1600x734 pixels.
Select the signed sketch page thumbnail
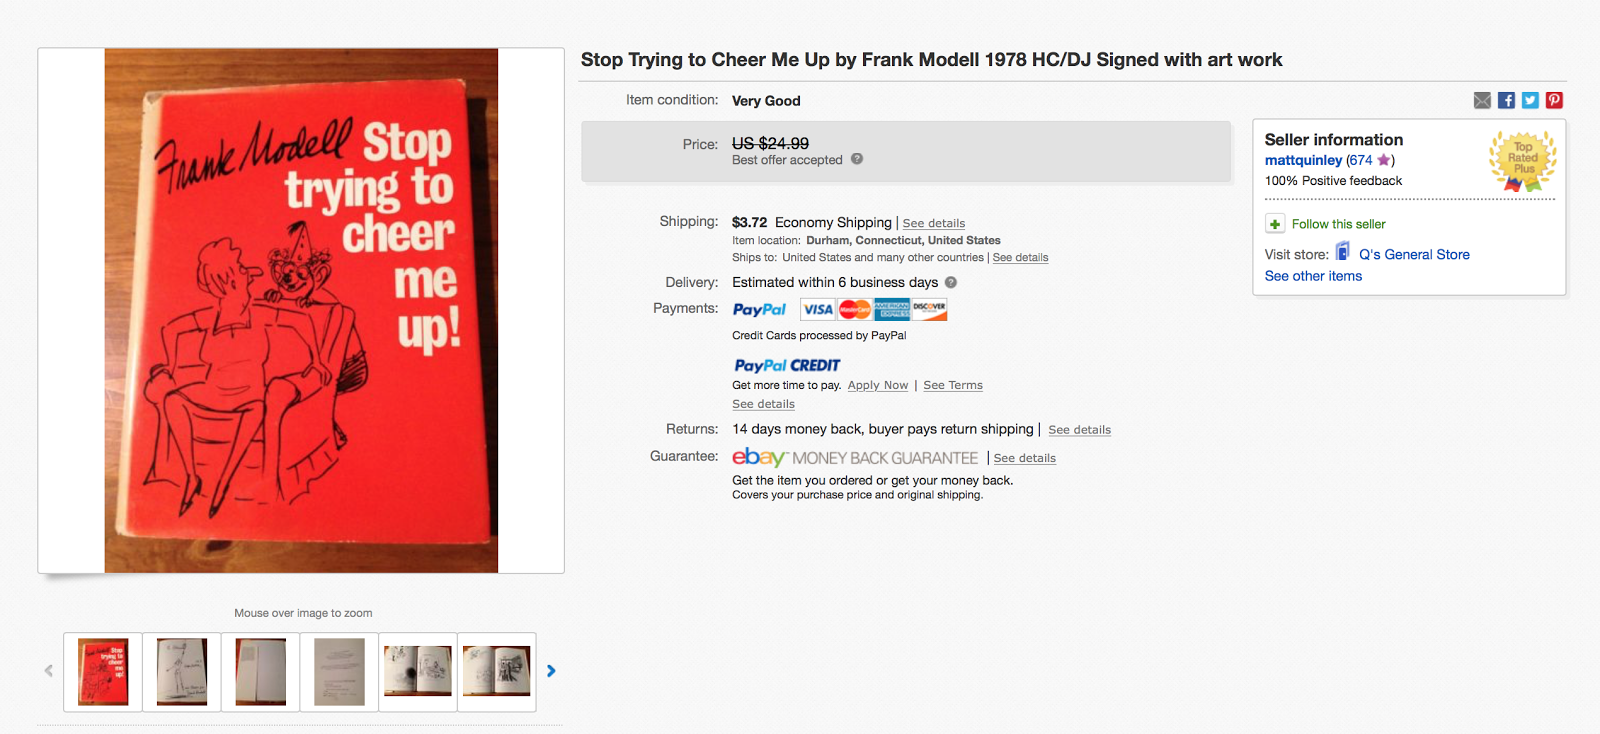click(182, 672)
